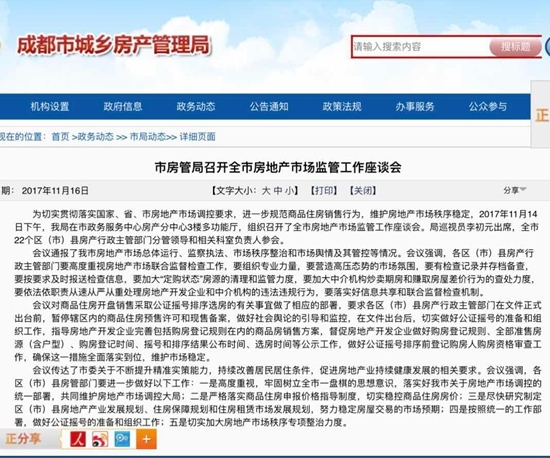Expand the 分享 dropdown near the date bar
The height and width of the screenshot is (458, 550).
[x=515, y=190]
